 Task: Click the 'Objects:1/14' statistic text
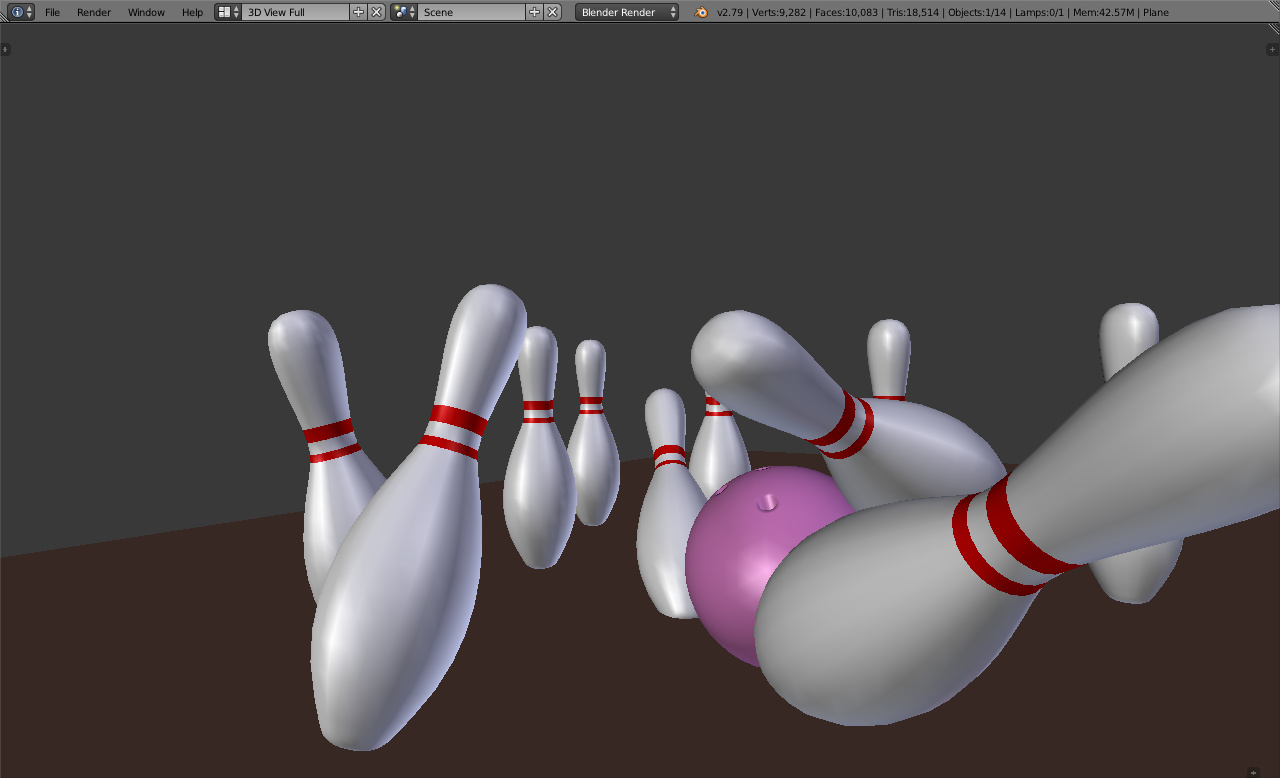pyautogui.click(x=979, y=13)
